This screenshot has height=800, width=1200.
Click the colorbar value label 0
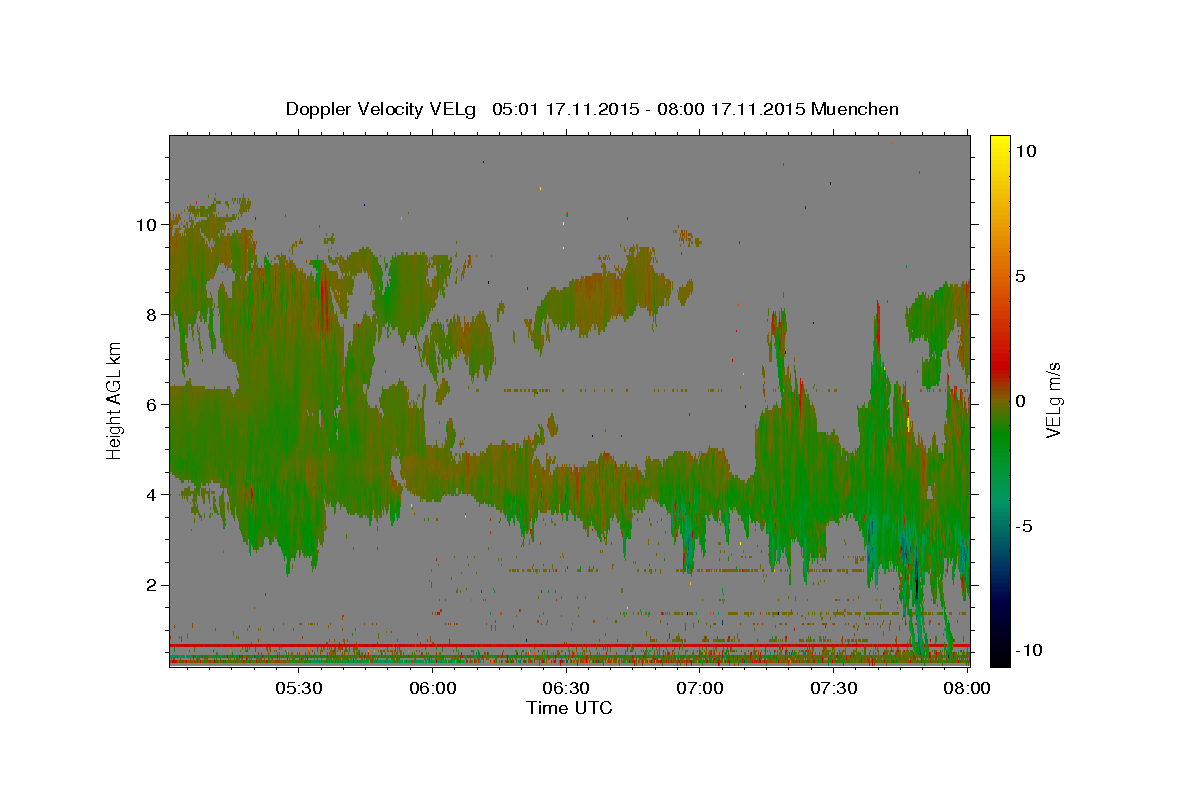click(1021, 401)
